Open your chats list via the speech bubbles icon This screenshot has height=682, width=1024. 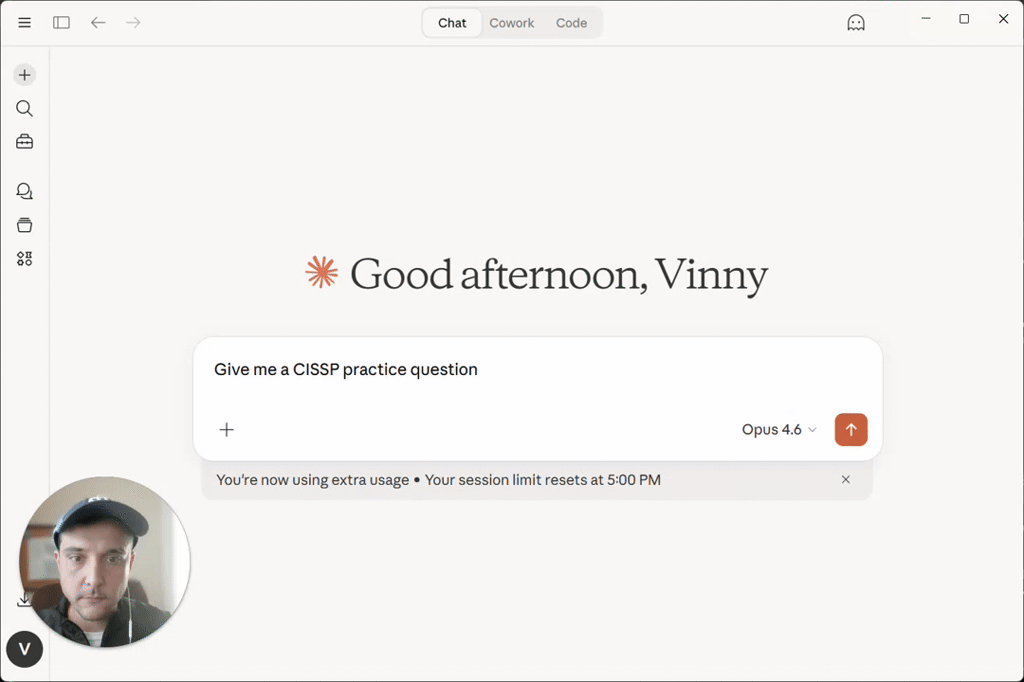tap(24, 191)
